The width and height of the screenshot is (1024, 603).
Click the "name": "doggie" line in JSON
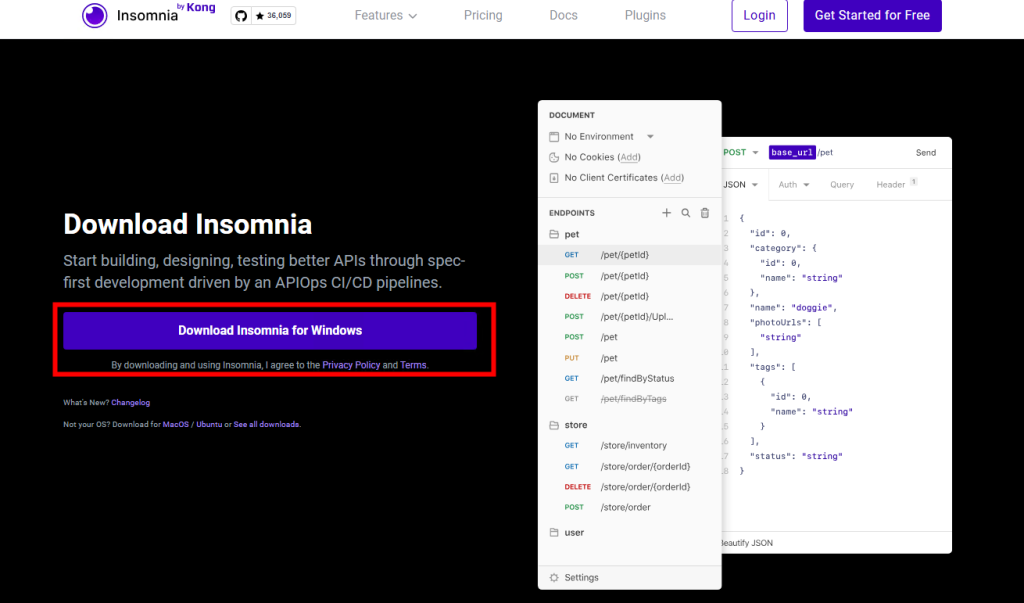(793, 308)
